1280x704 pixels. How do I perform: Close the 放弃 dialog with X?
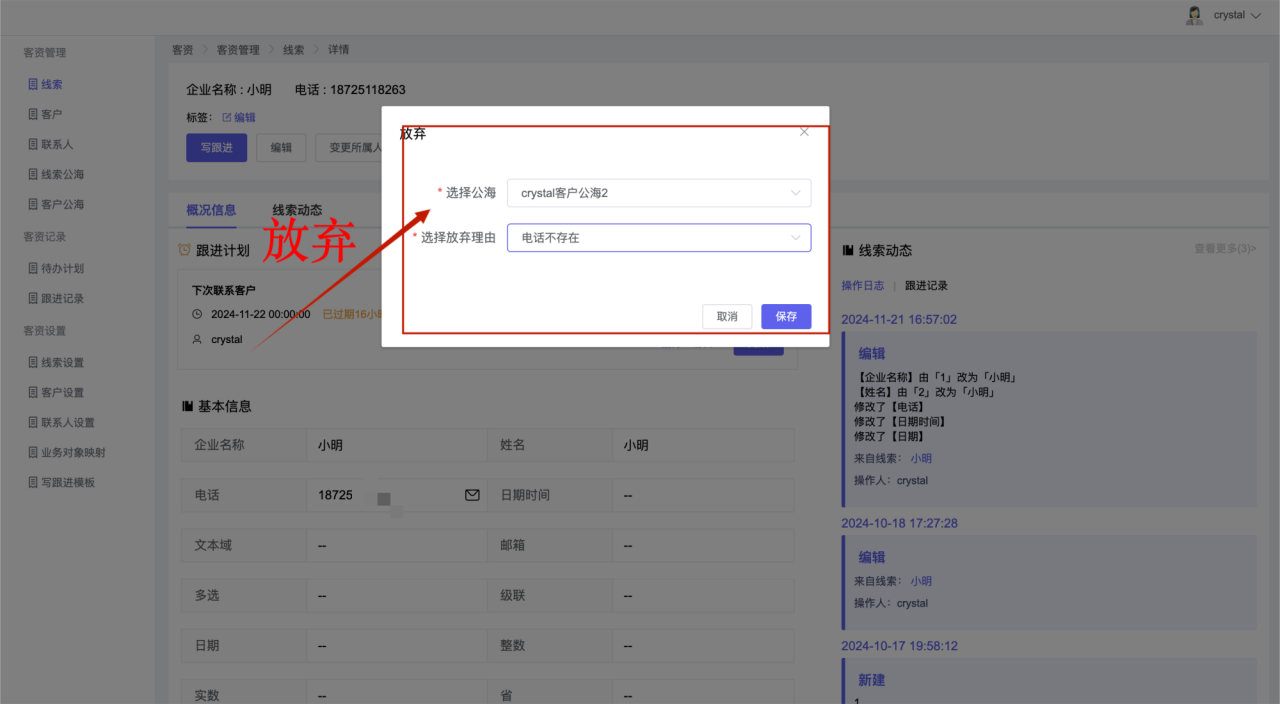[x=804, y=132]
